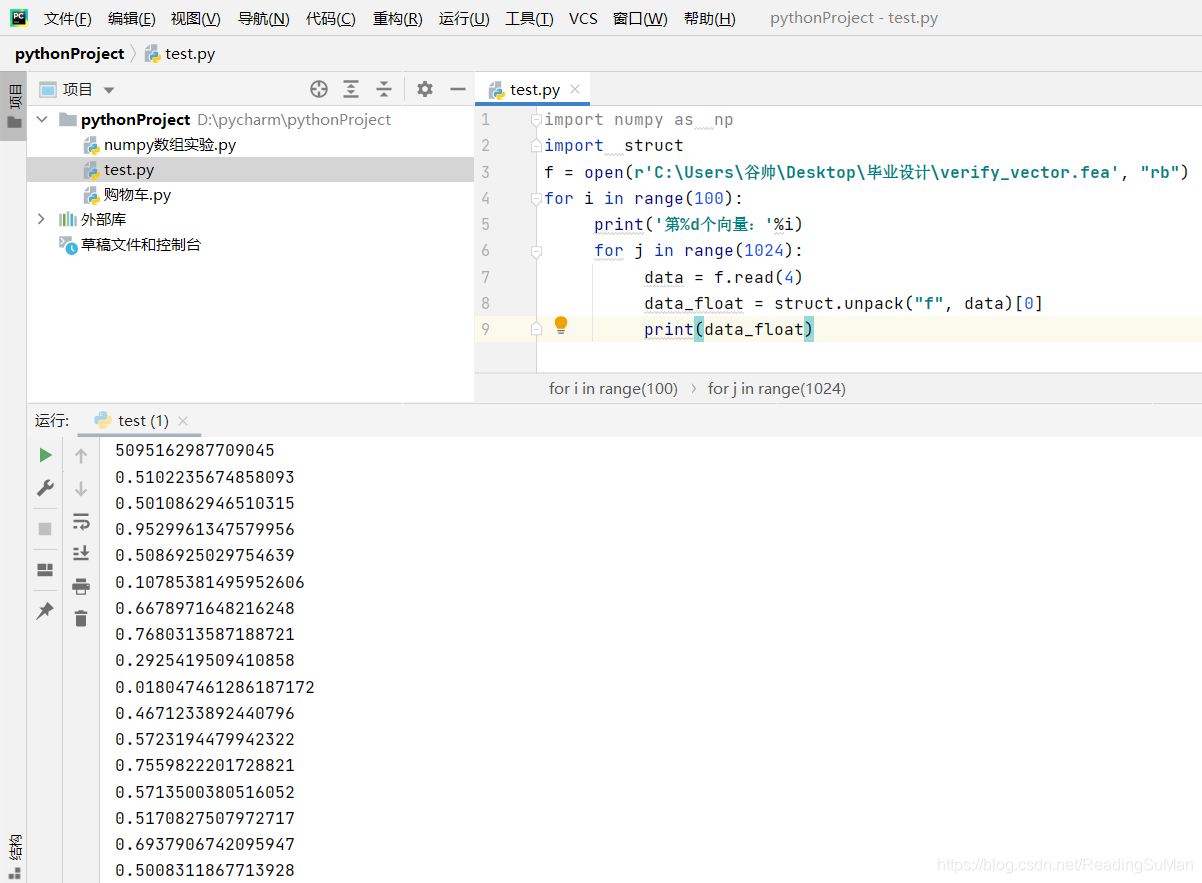Viewport: 1202px width, 883px height.
Task: Toggle soft-wrap in run console
Action: point(81,521)
